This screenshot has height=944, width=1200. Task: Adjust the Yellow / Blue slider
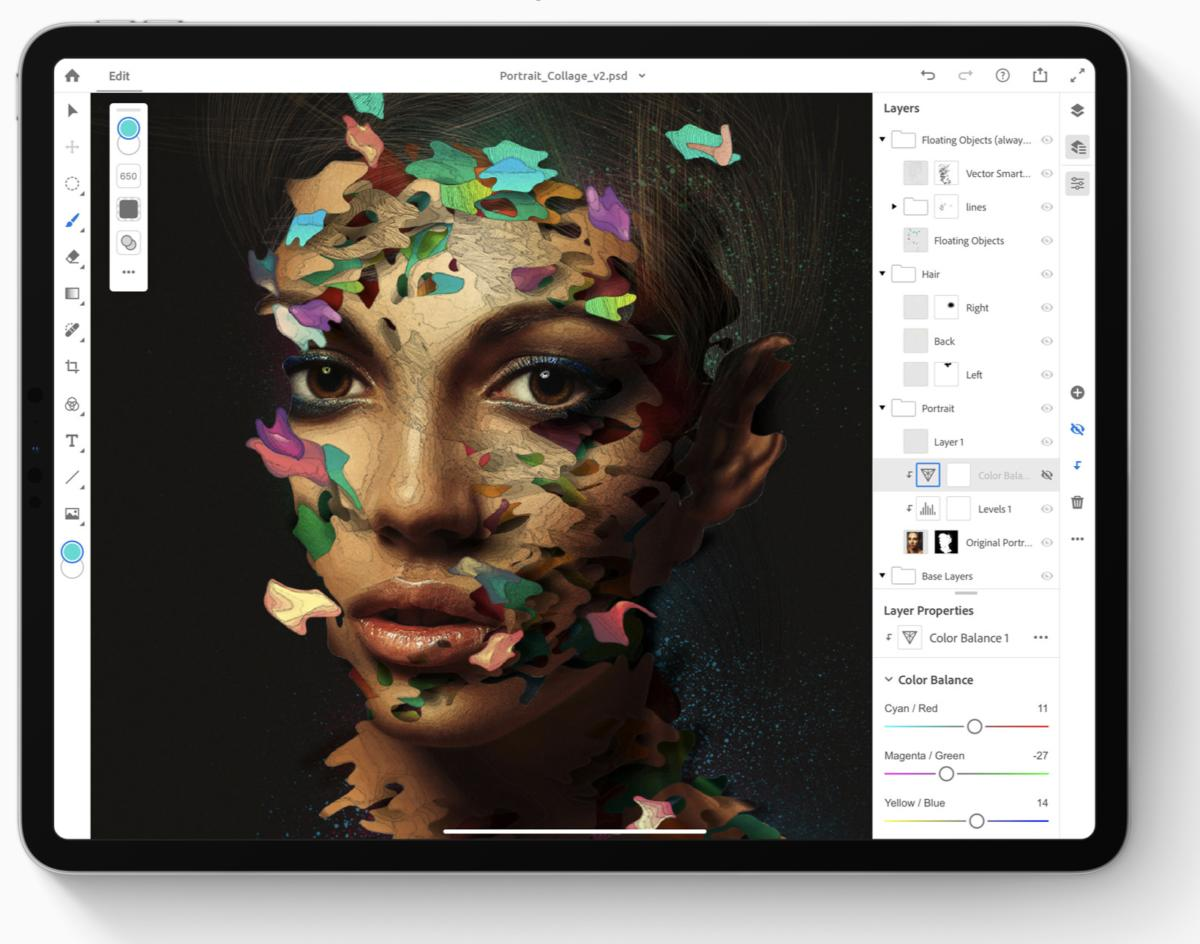977,821
